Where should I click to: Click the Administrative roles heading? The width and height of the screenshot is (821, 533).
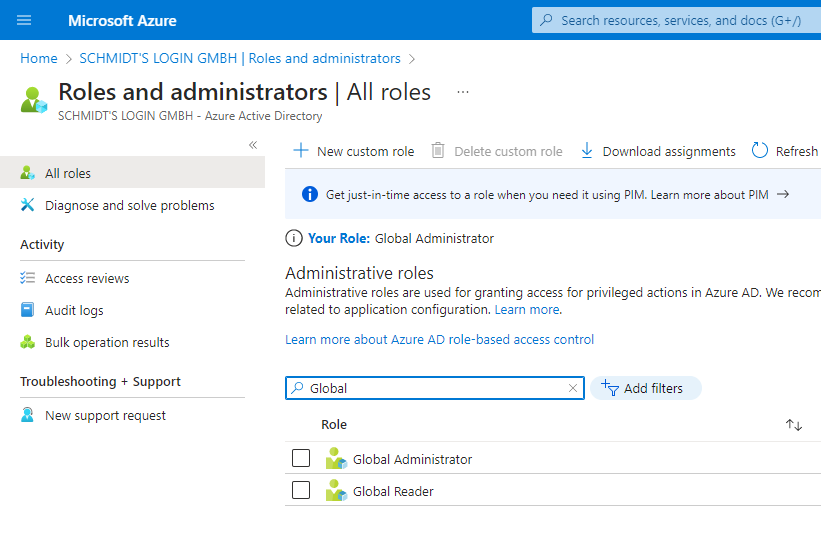pos(359,273)
